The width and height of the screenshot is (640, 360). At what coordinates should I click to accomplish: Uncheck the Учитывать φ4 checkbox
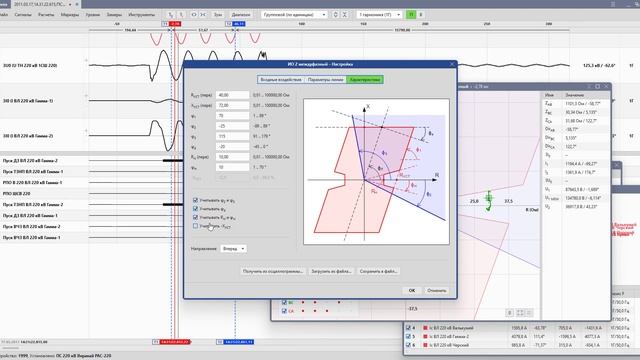pyautogui.click(x=195, y=209)
